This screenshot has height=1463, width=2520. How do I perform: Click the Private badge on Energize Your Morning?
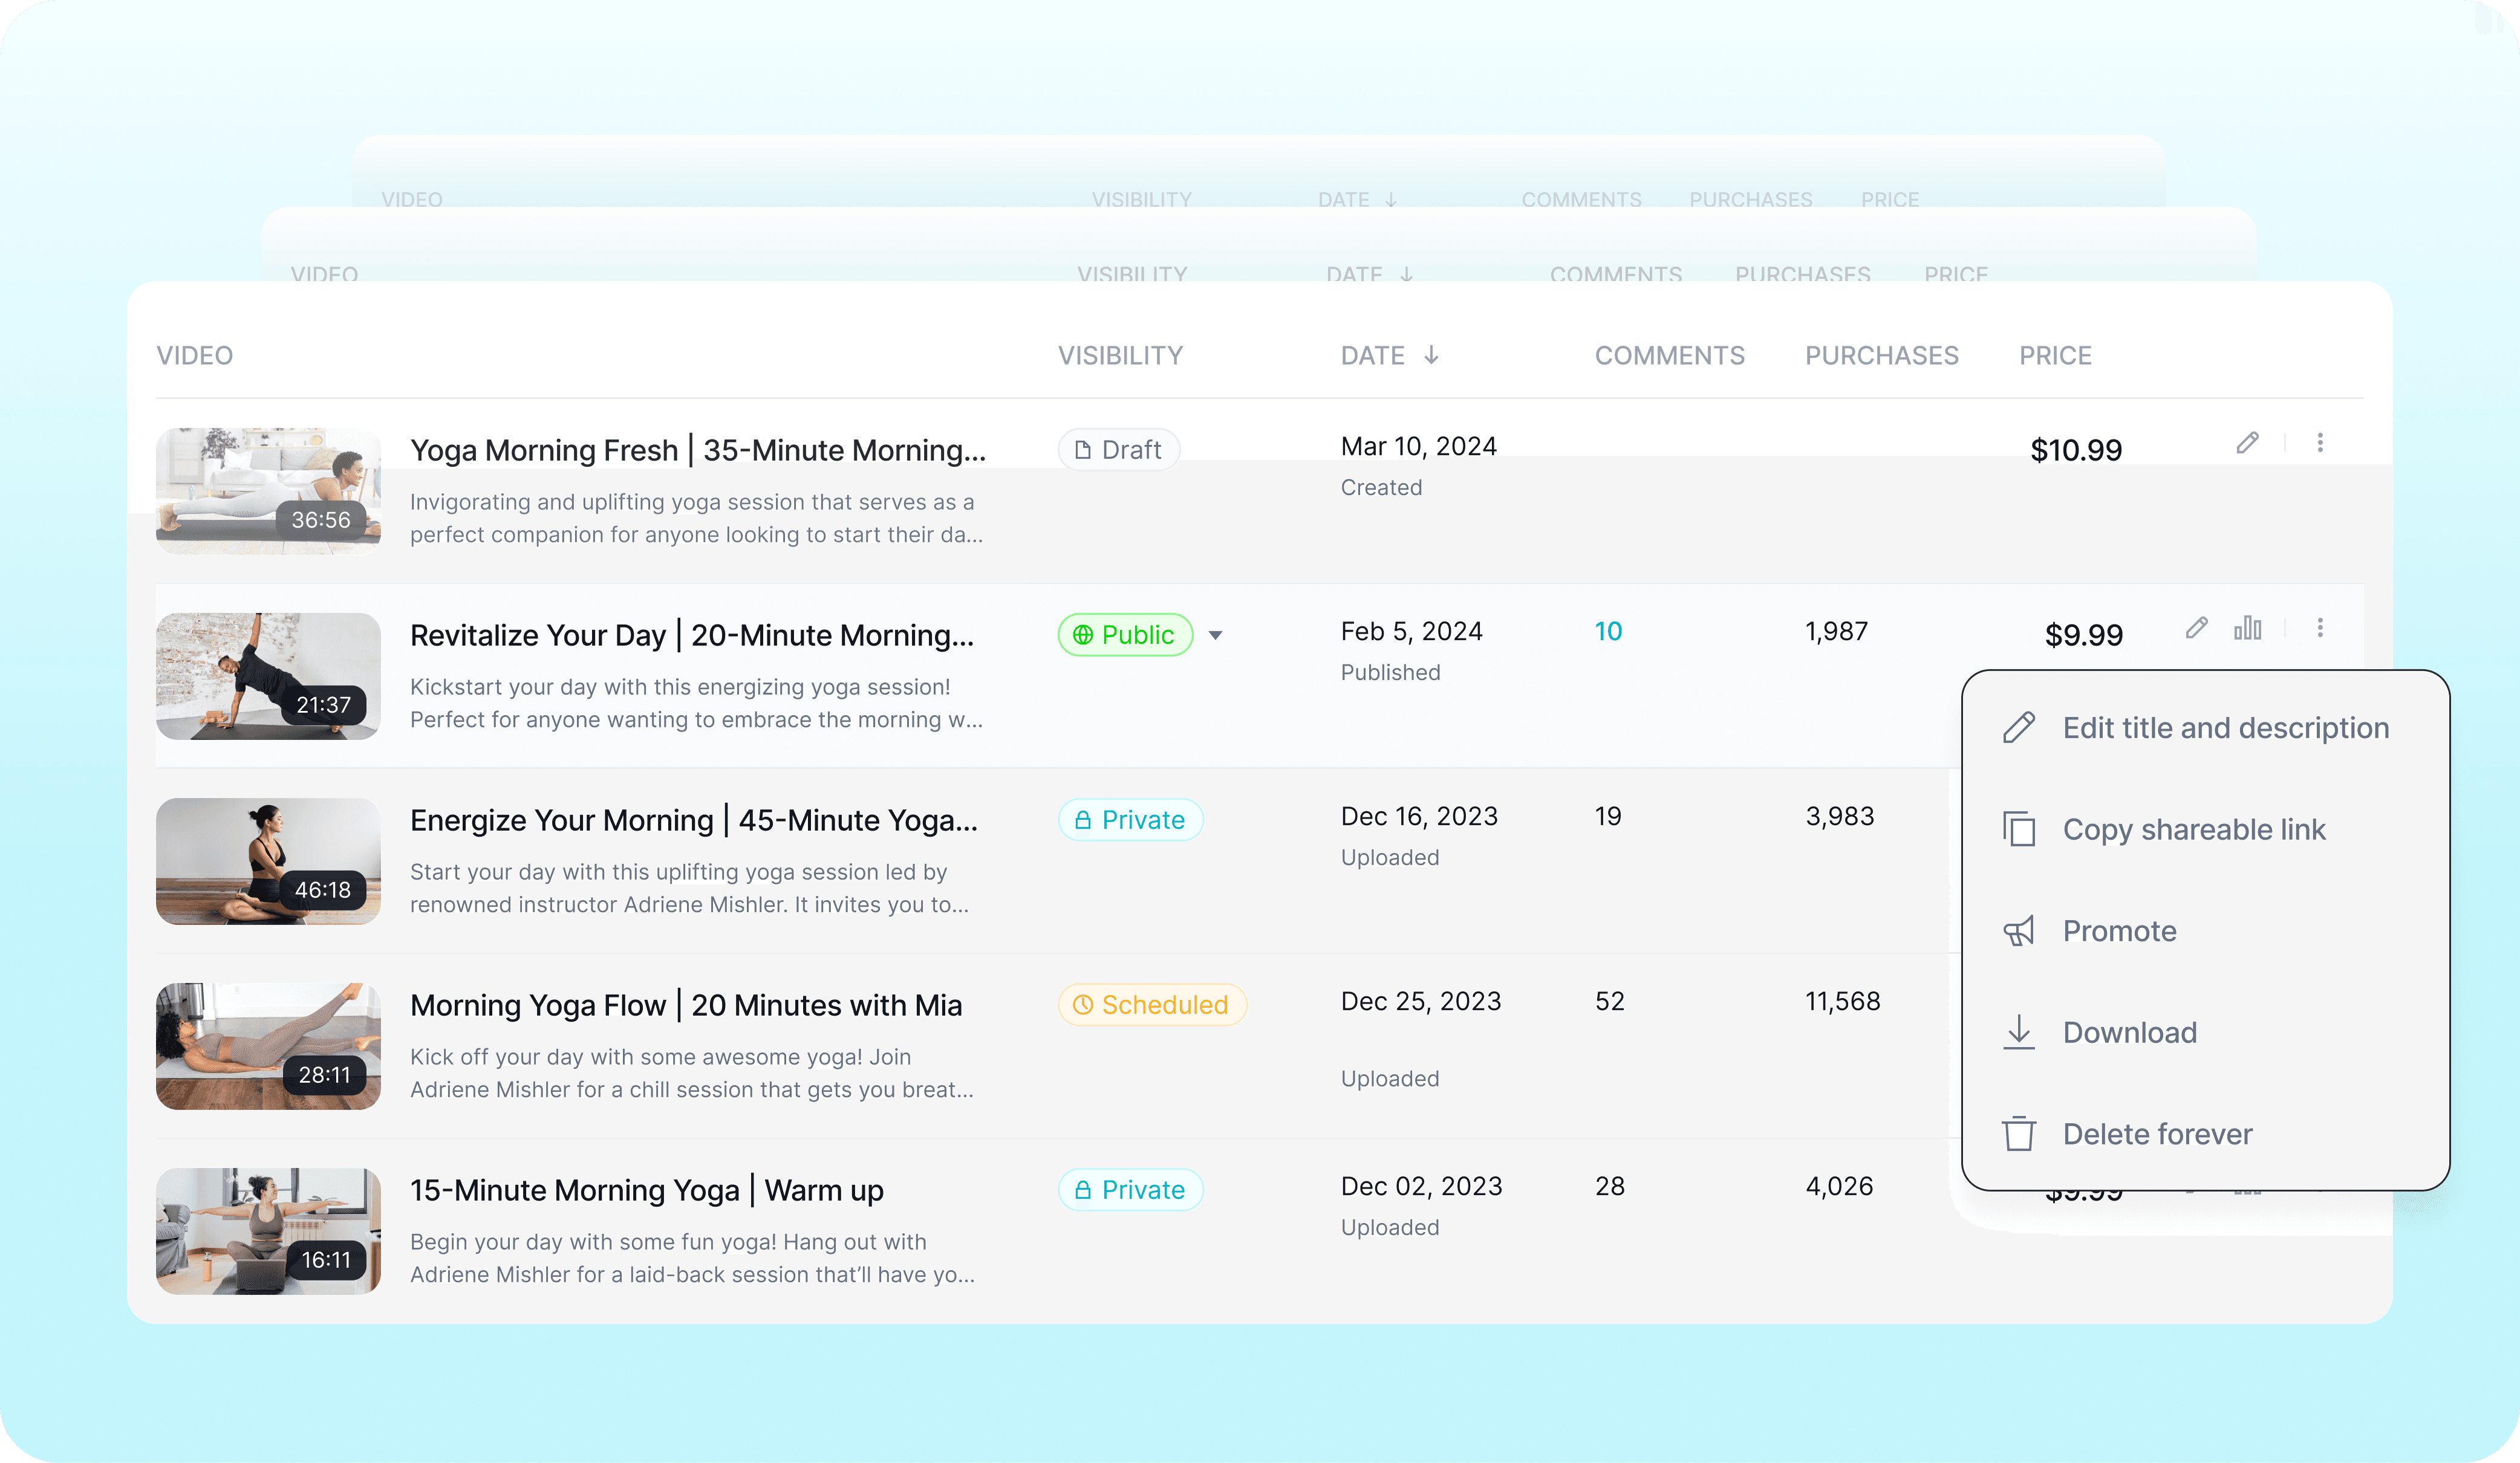pos(1130,820)
